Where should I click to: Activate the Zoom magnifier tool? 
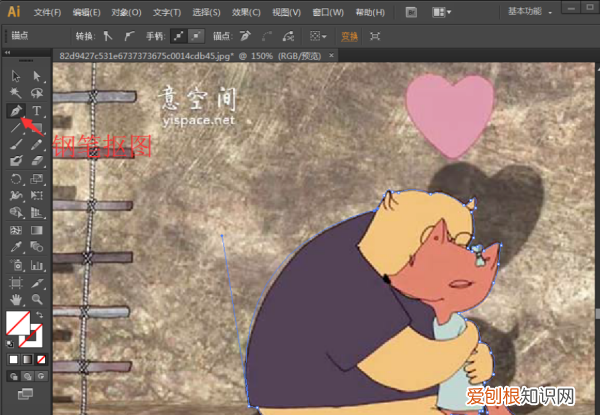coord(36,298)
